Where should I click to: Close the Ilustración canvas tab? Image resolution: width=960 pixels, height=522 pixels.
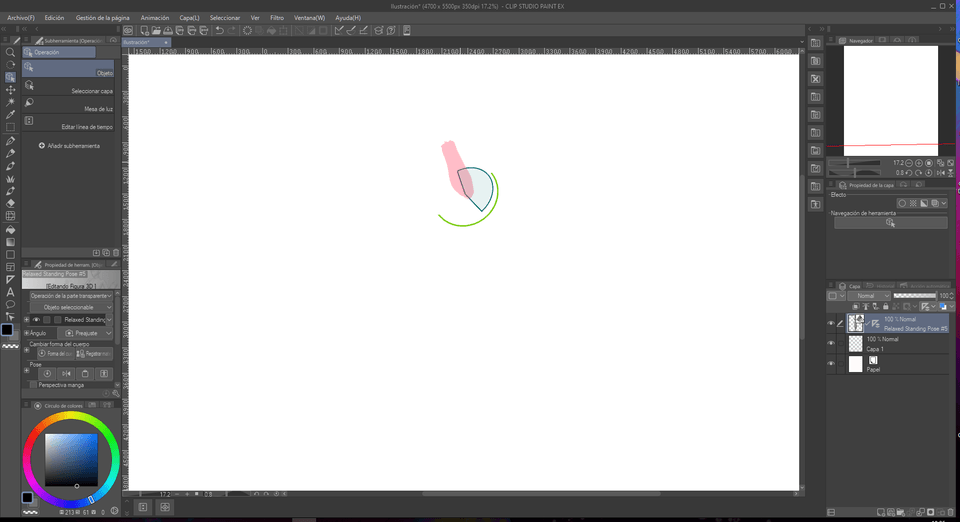click(x=165, y=42)
